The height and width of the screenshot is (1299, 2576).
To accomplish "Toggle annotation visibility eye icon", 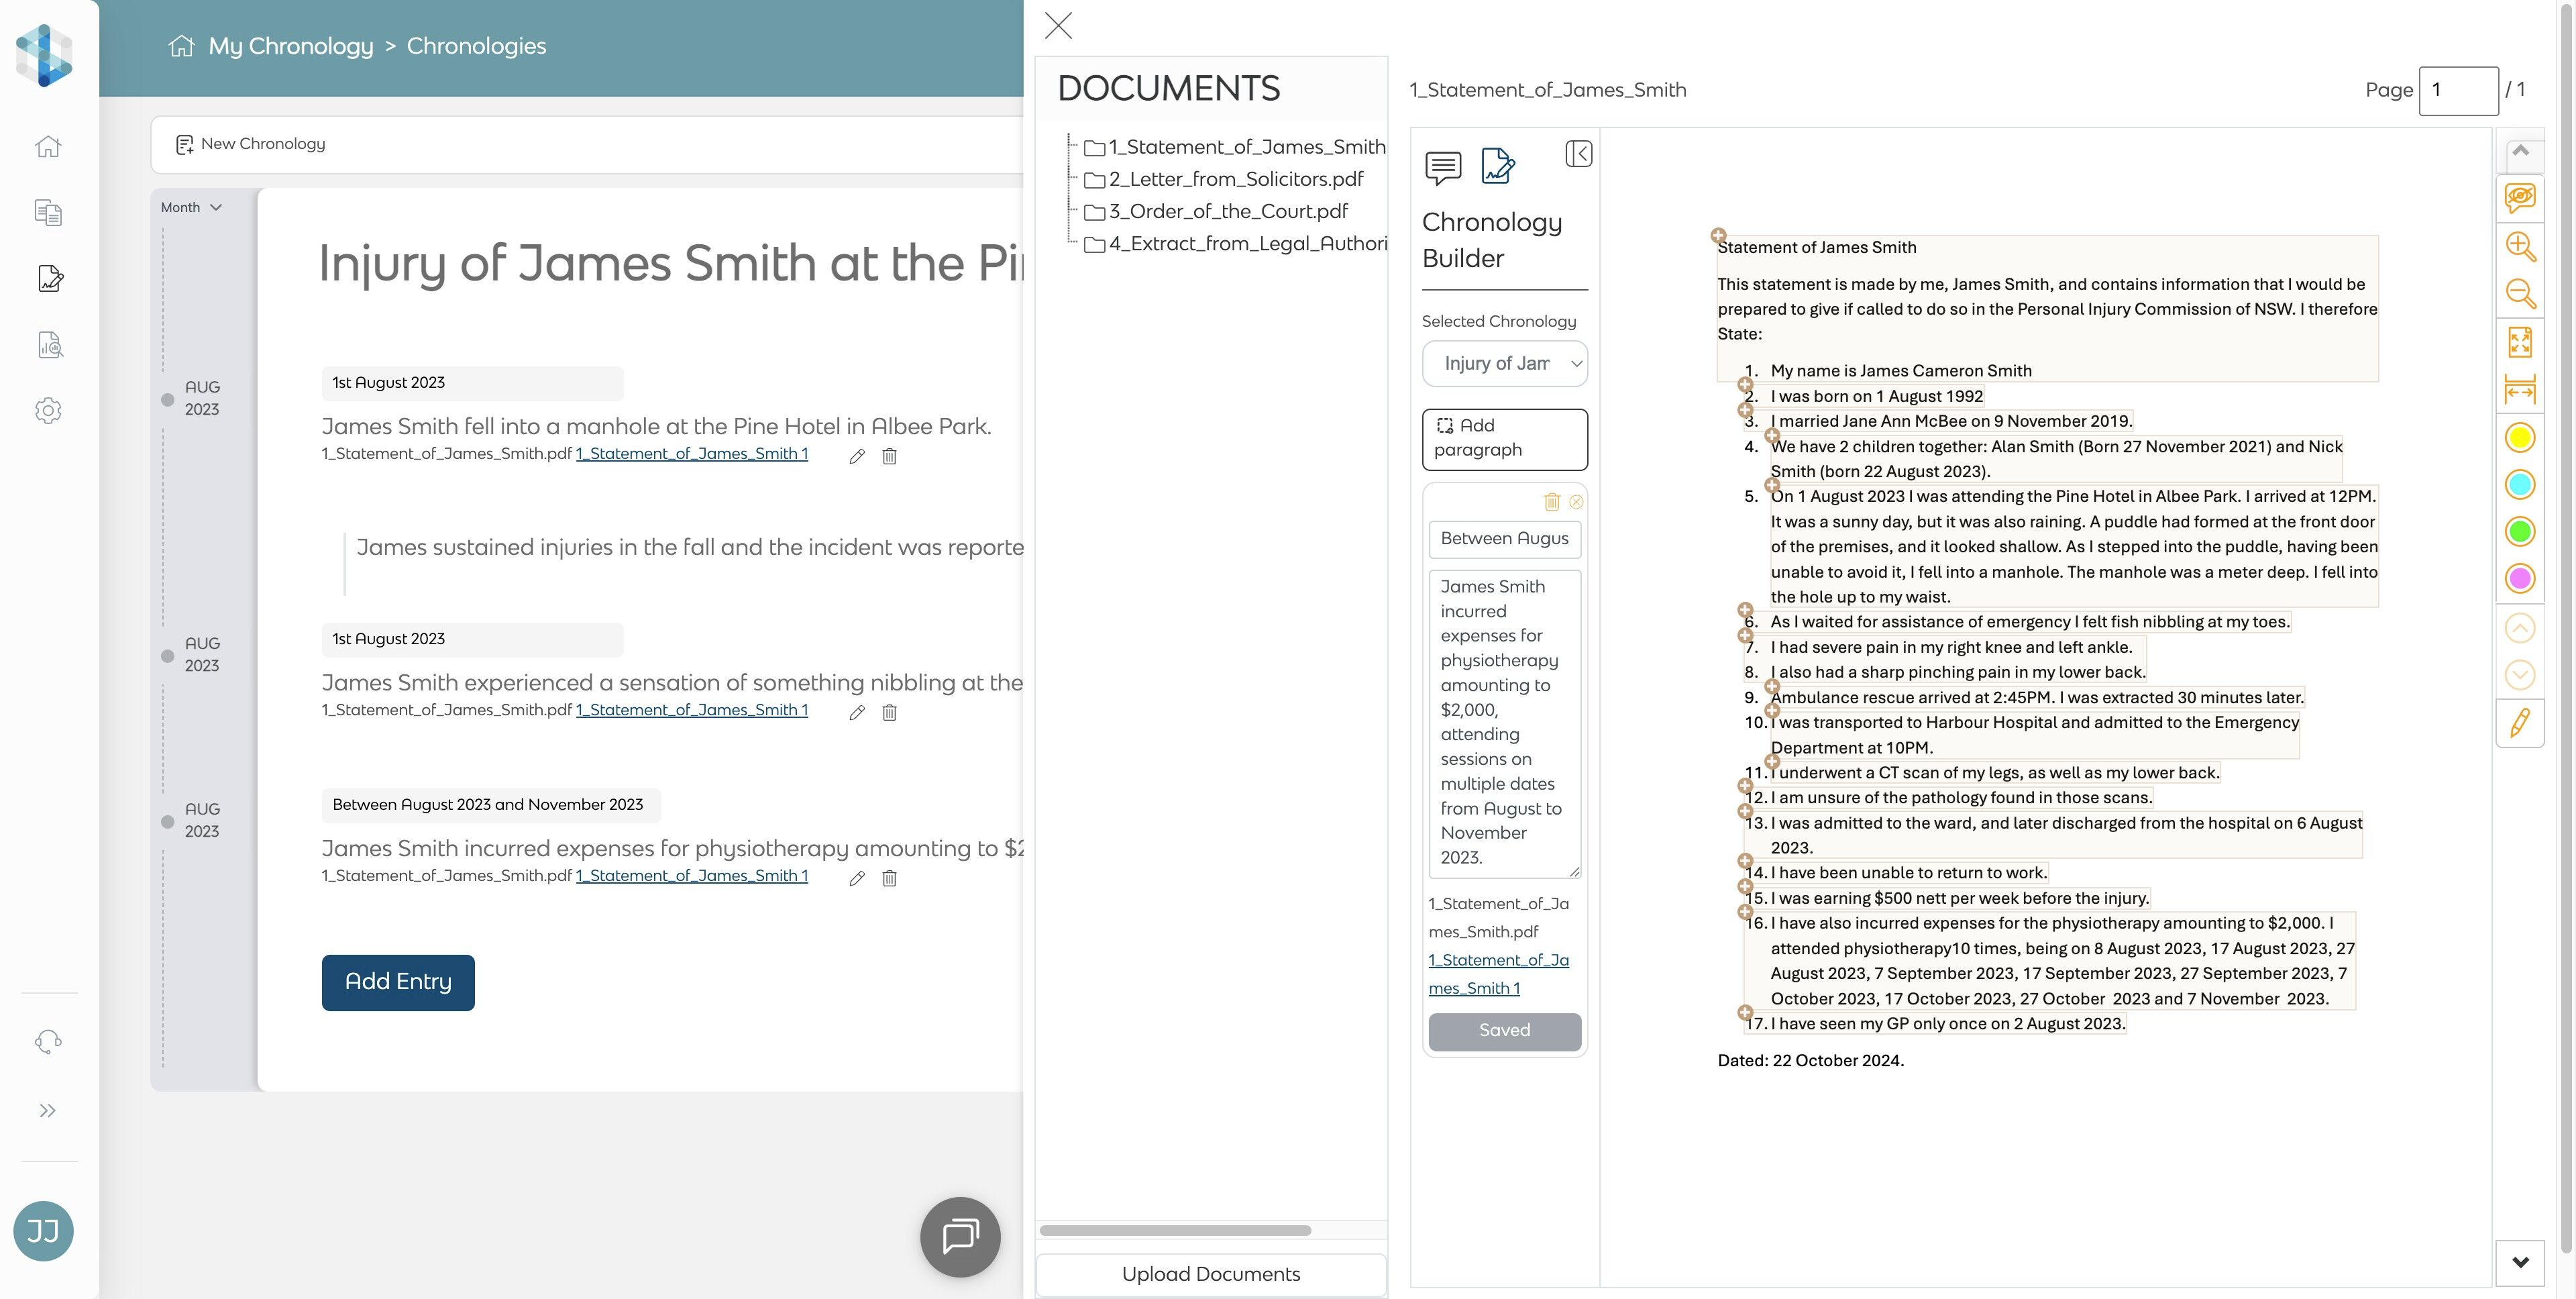I will [x=2519, y=197].
